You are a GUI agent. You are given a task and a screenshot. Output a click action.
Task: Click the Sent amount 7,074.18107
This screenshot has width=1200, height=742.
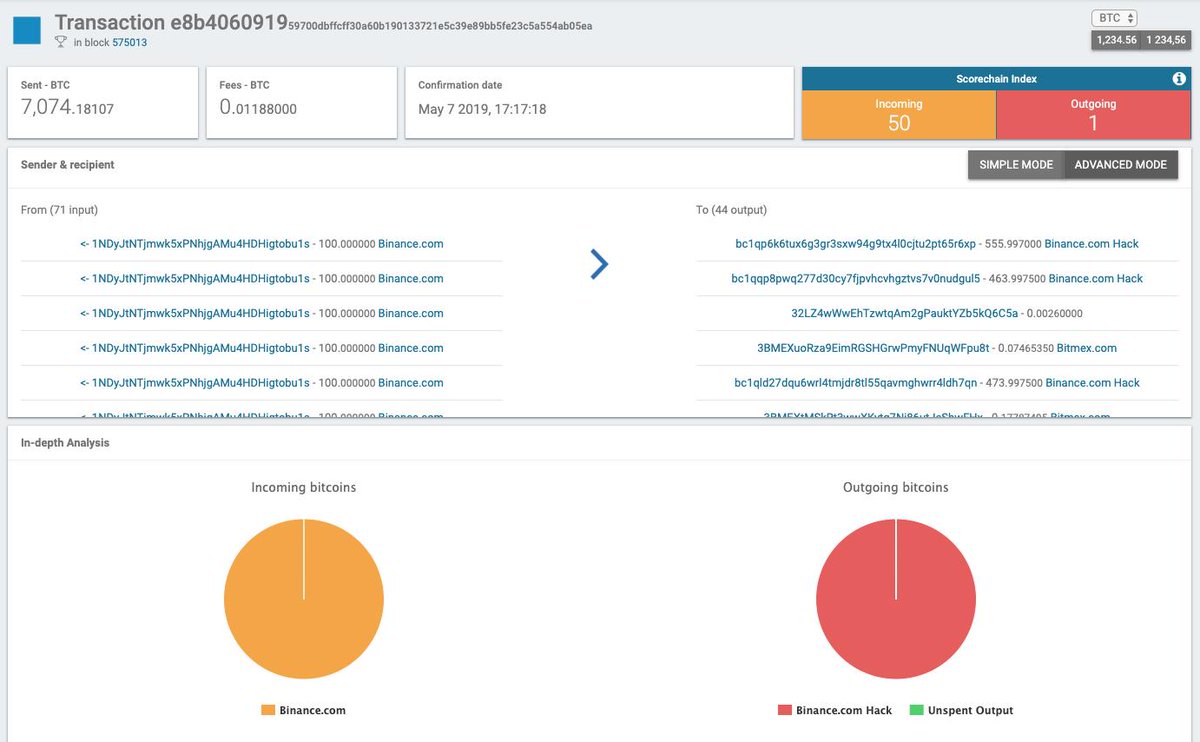click(67, 108)
